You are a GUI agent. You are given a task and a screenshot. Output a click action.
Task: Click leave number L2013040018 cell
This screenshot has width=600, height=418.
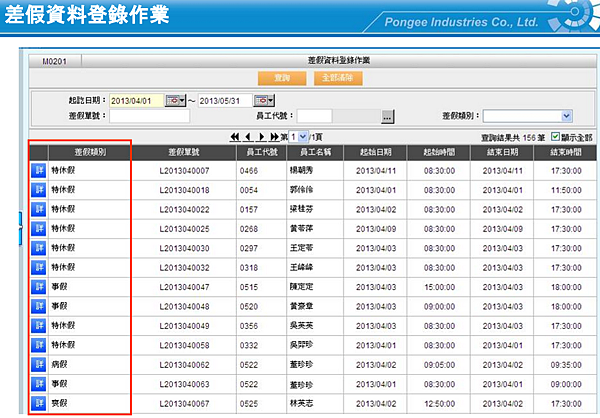pos(184,190)
